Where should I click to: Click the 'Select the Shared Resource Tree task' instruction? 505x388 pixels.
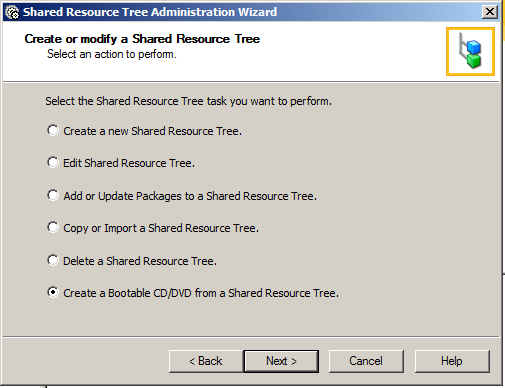189,101
